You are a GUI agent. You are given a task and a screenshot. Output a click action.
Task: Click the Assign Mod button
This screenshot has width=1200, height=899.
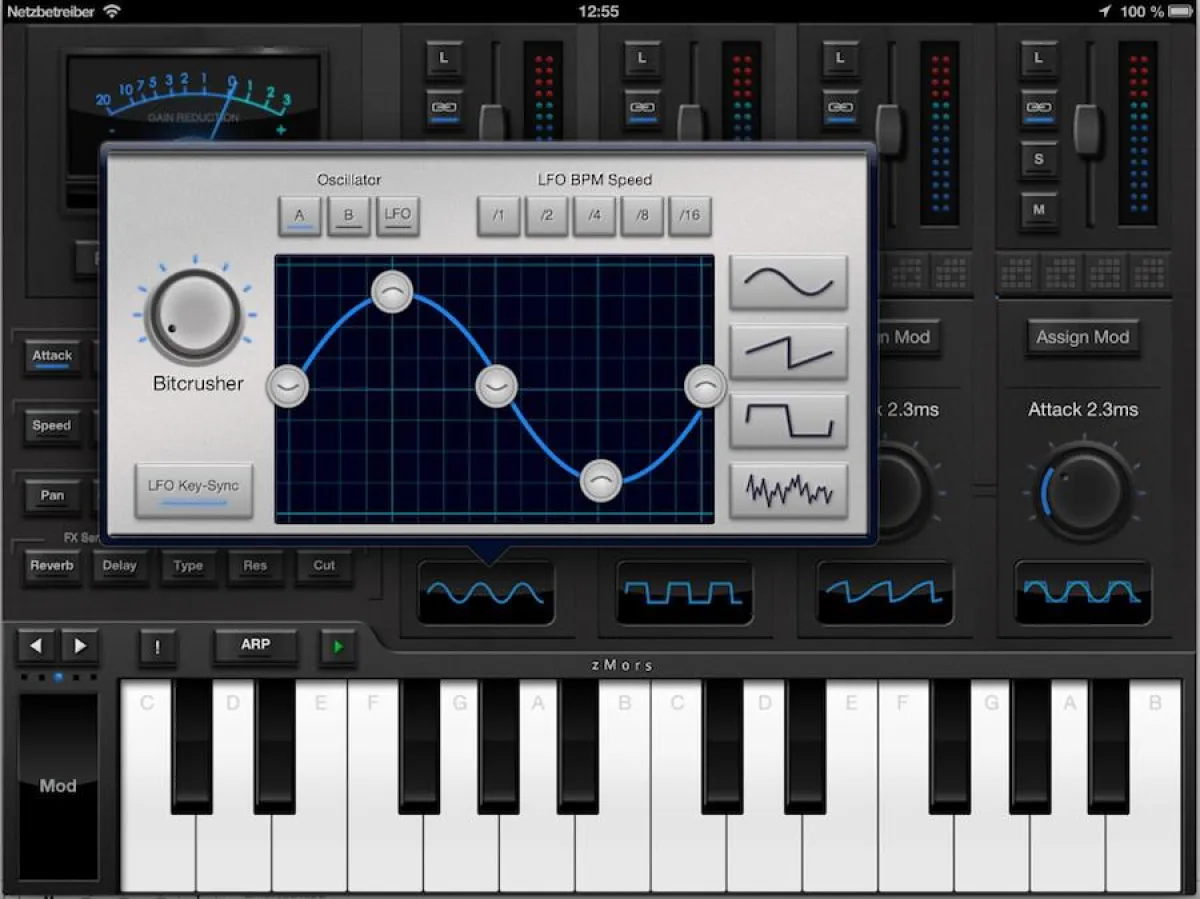coord(1082,338)
